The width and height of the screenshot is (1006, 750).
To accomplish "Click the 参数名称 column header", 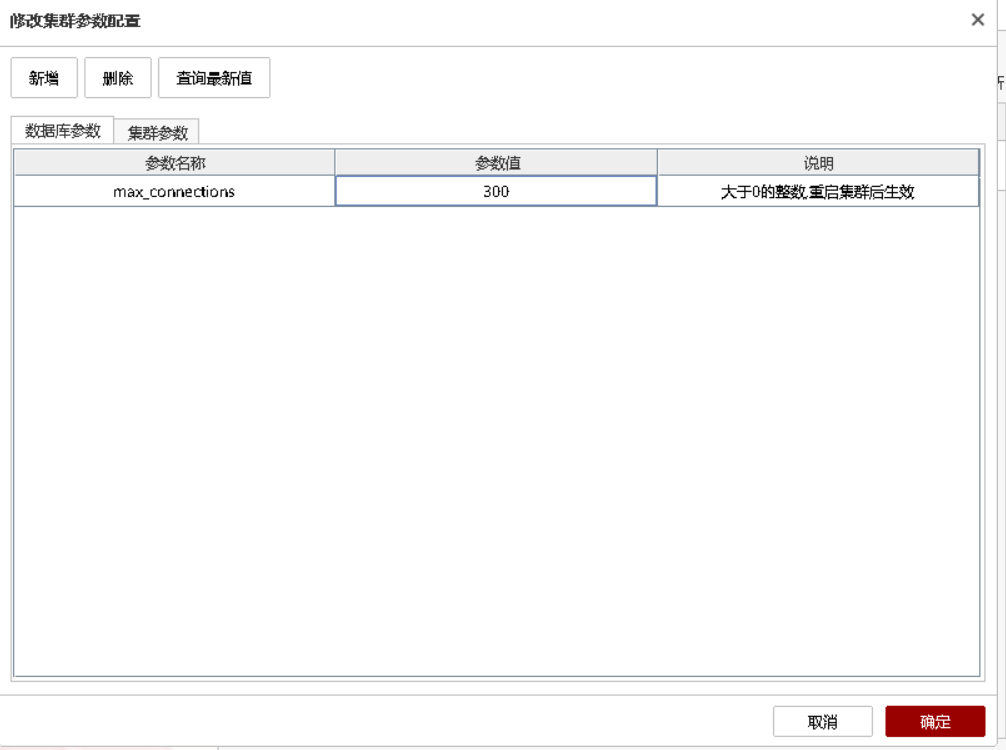I will 175,163.
